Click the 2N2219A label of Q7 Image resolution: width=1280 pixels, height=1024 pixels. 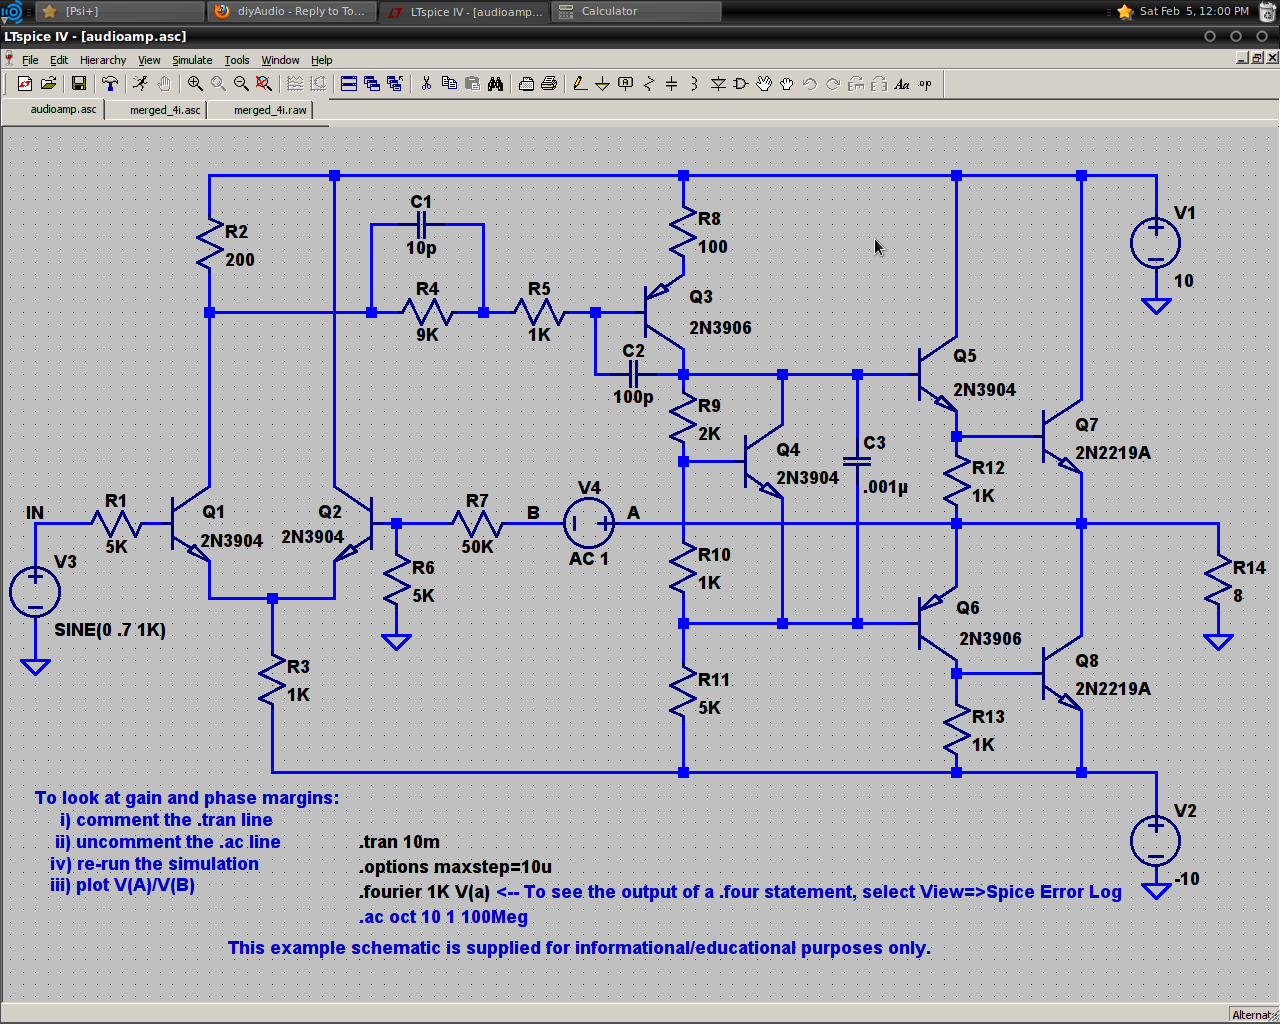1113,453
